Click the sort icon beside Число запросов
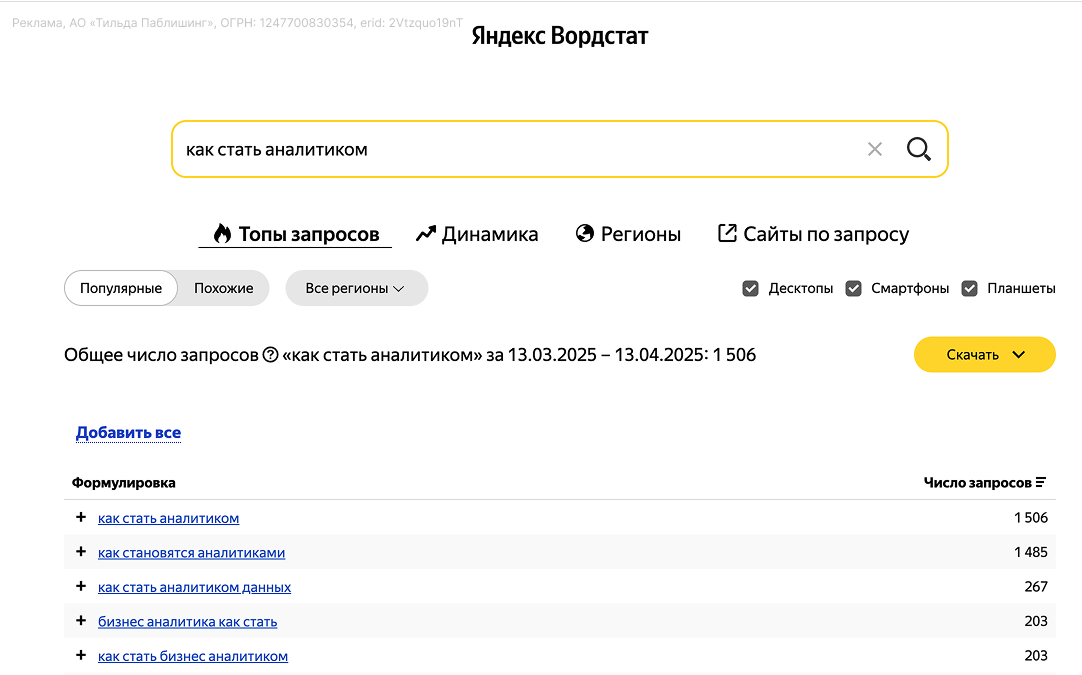 click(1041, 483)
